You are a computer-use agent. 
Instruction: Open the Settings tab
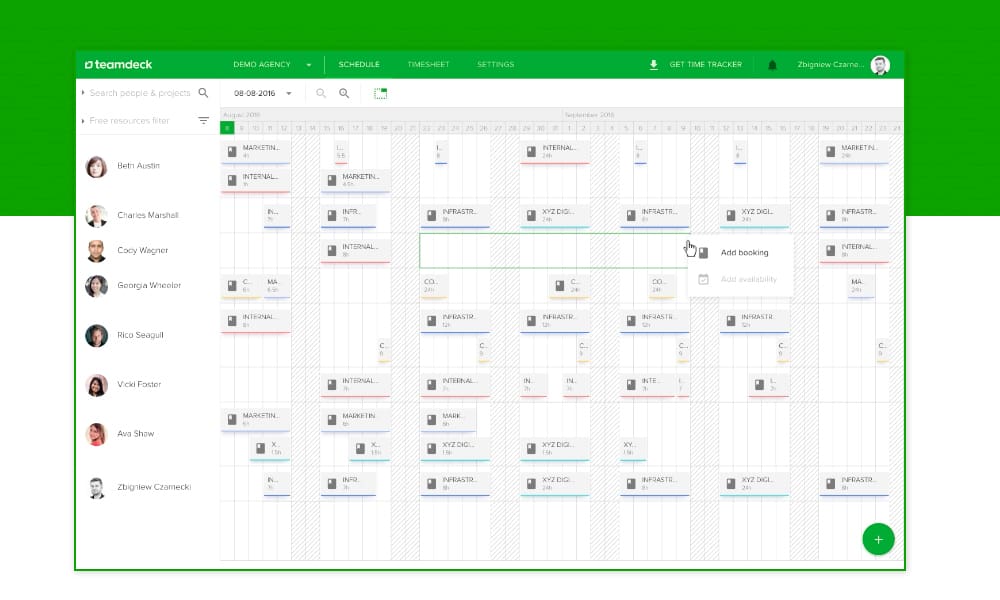[x=495, y=65]
